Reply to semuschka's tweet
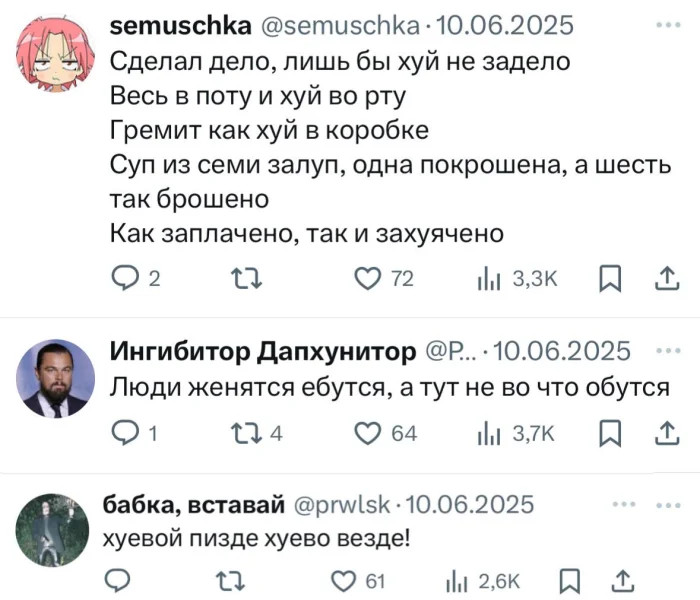 120,281
